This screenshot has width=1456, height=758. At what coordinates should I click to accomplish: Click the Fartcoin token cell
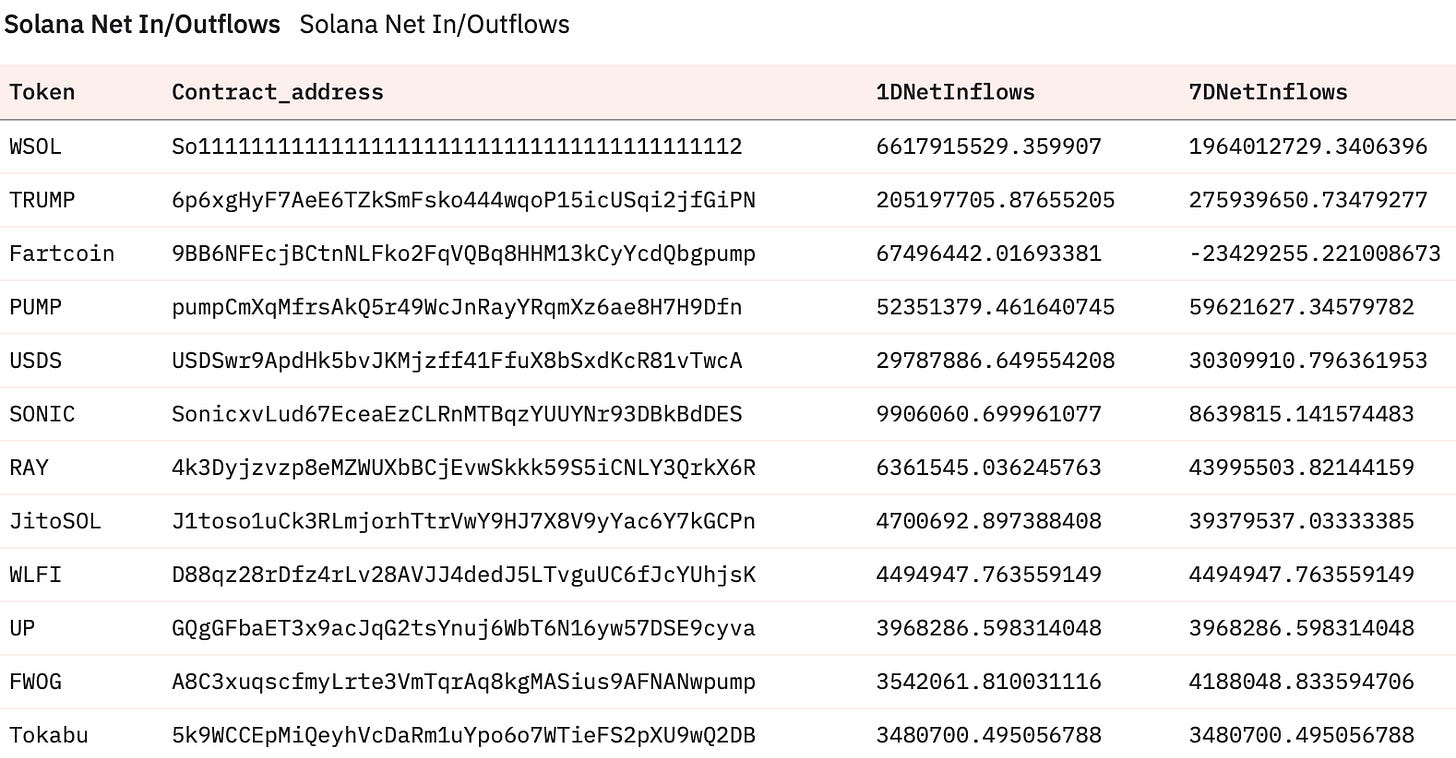click(62, 254)
